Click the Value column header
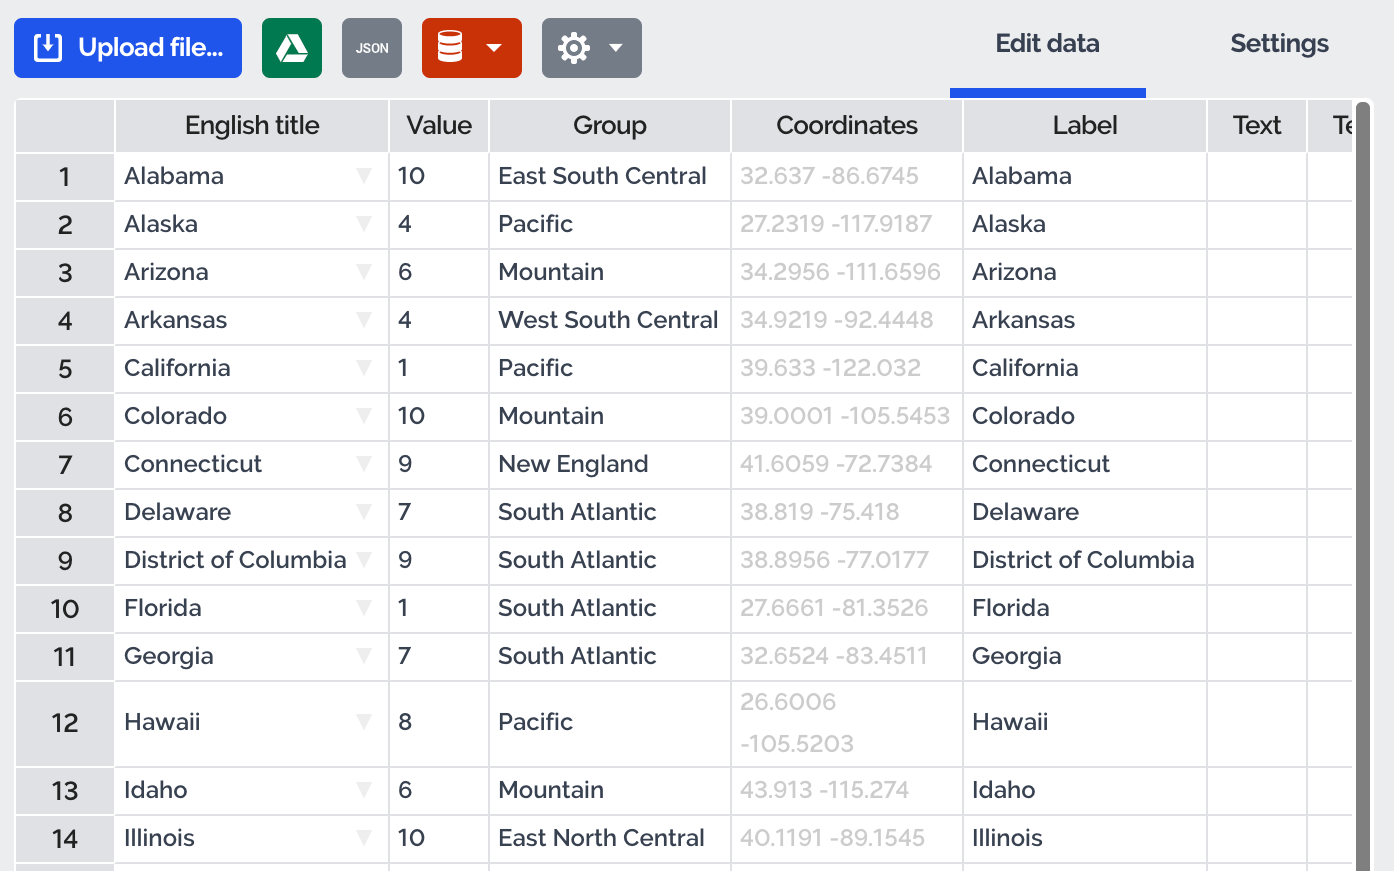This screenshot has width=1394, height=871. (439, 126)
